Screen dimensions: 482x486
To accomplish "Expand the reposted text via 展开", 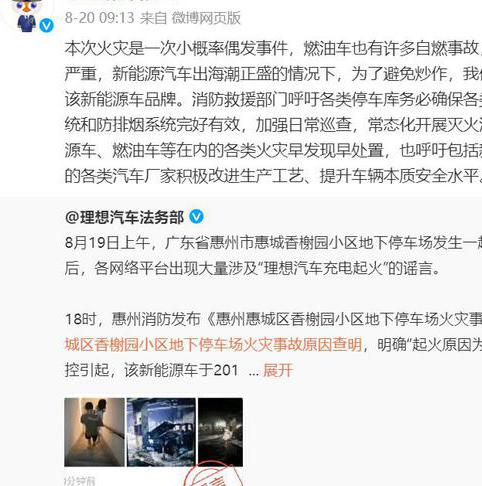I will (x=278, y=370).
